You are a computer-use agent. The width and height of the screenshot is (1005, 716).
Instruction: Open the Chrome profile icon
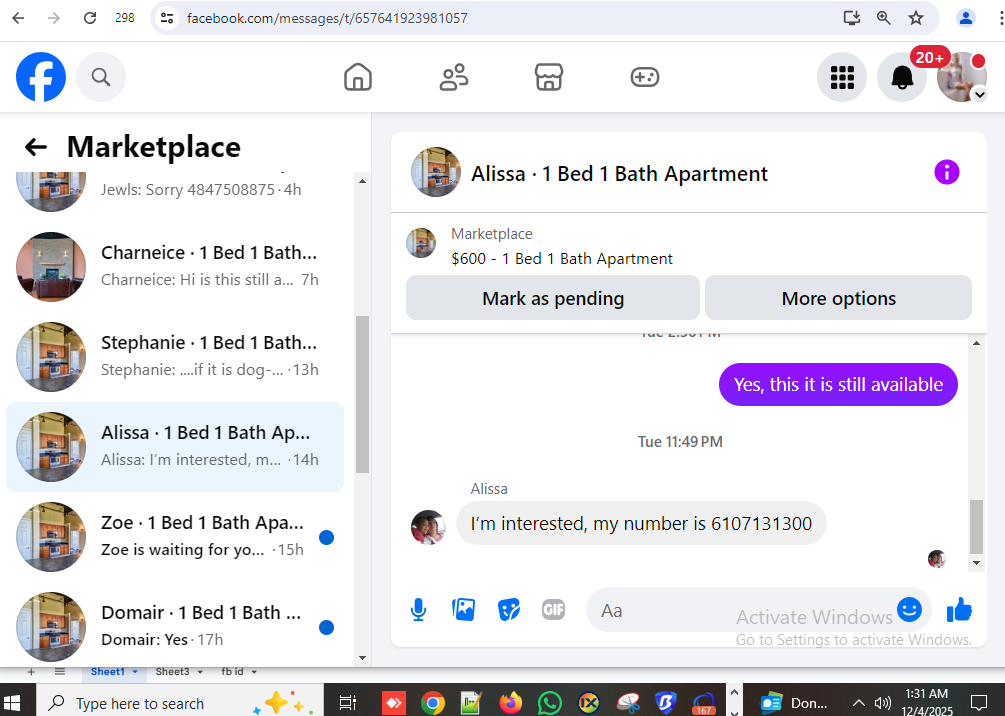pos(965,18)
